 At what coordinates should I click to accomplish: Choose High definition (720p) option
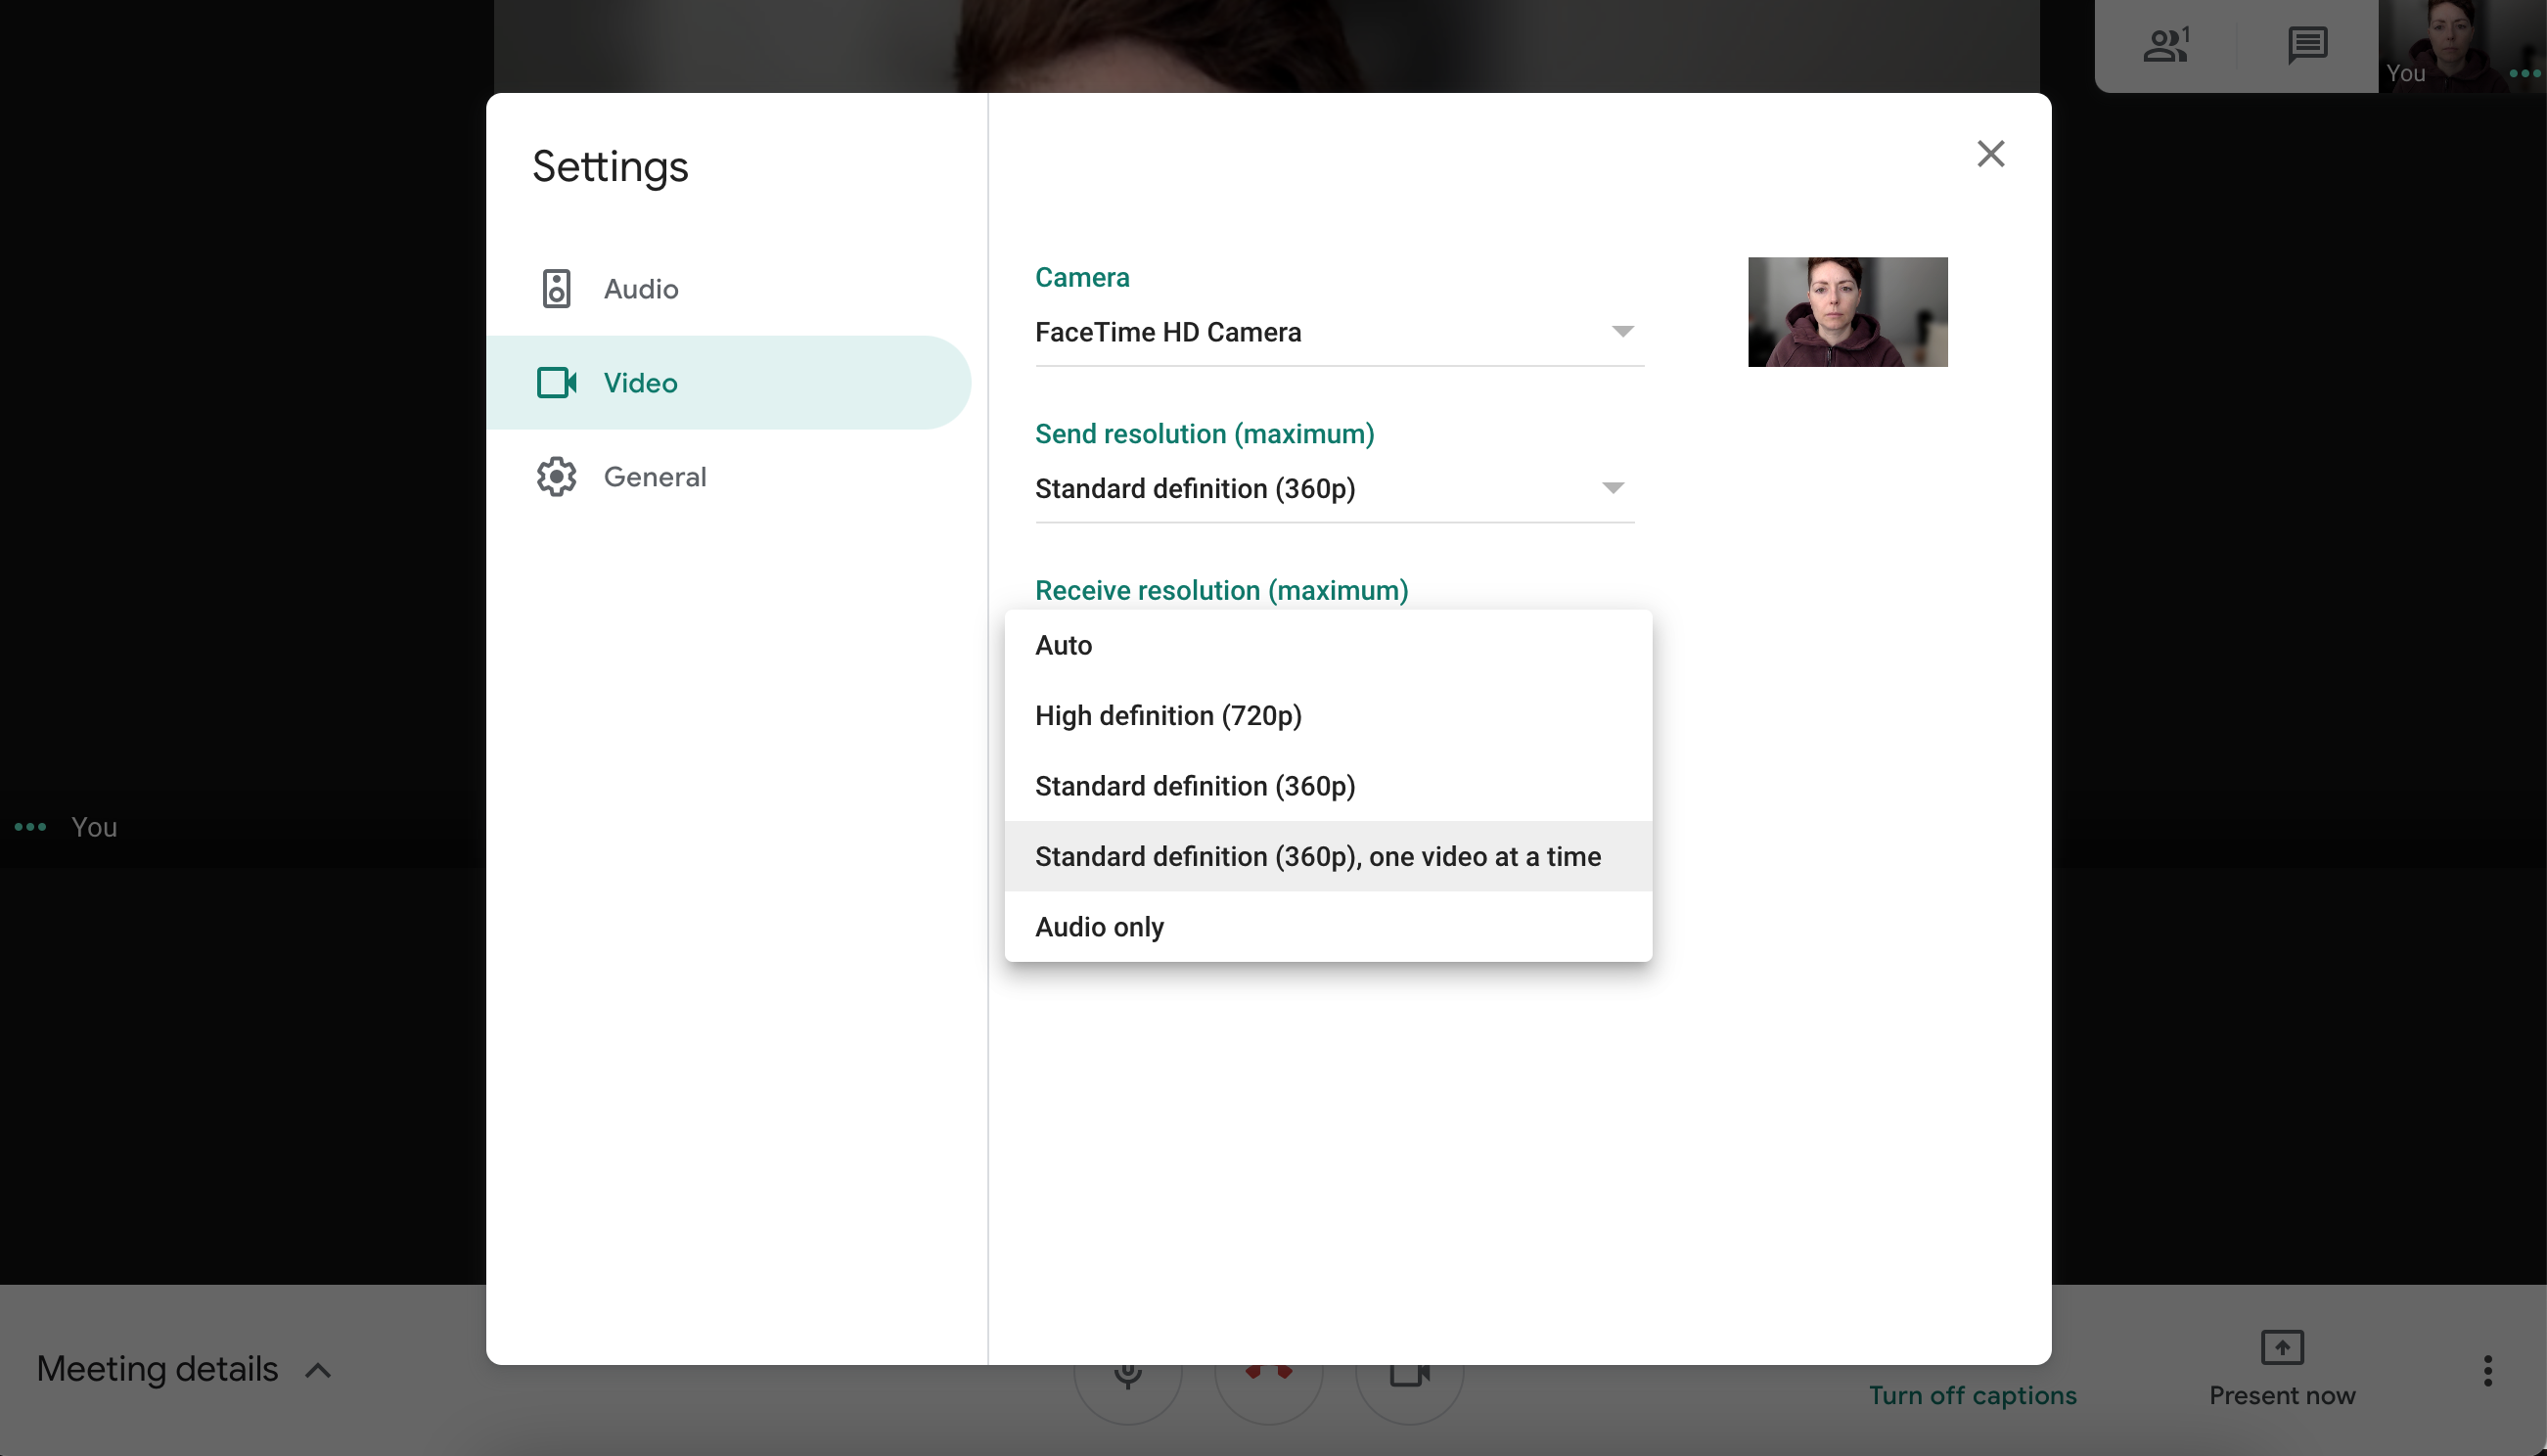pos(1328,716)
